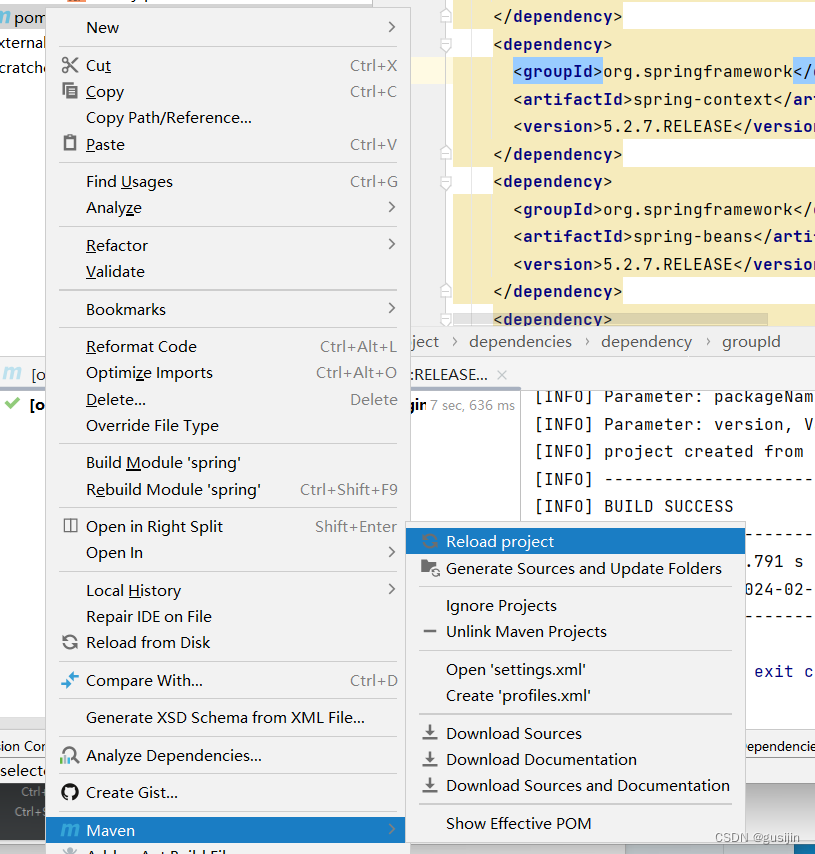This screenshot has height=854, width=815.
Task: Click the Paste clipboard icon
Action: [70, 143]
